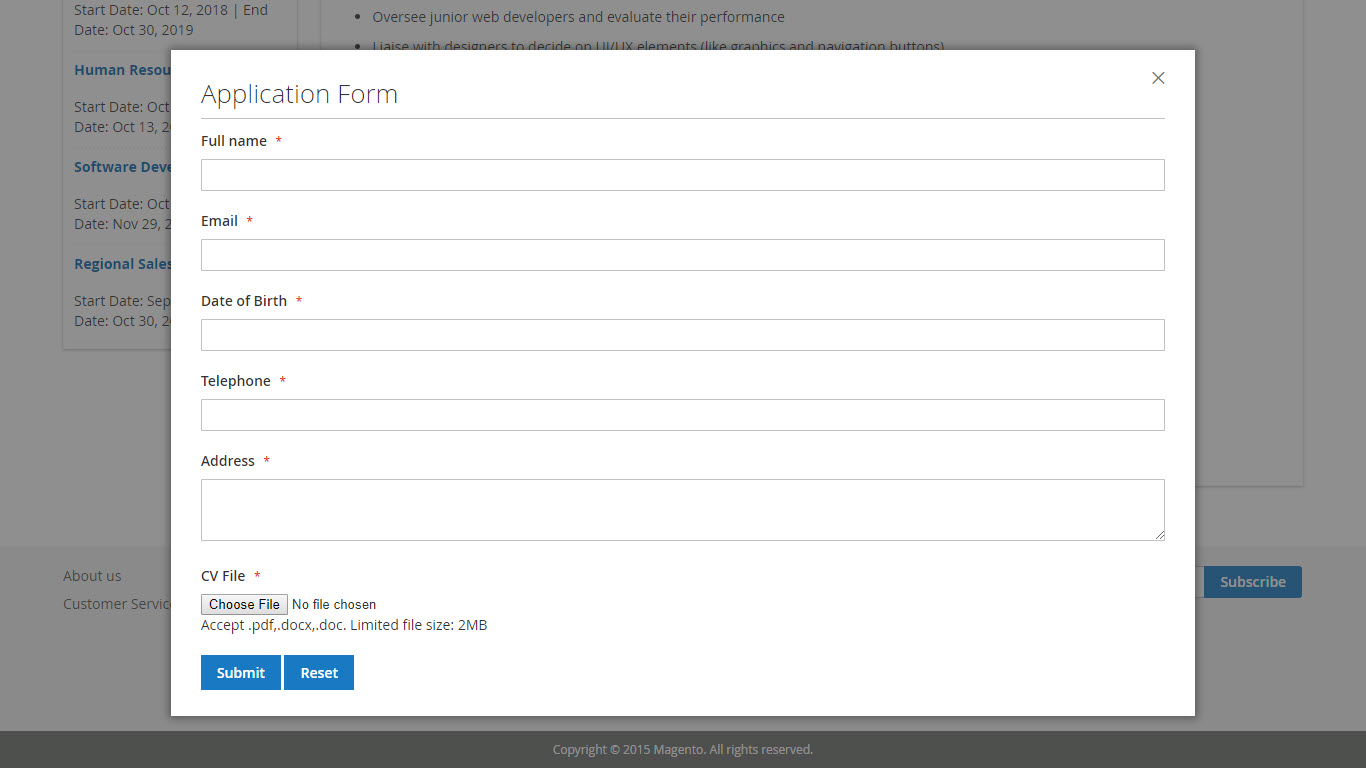Viewport: 1366px width, 768px height.
Task: Click the Address textarea resize handle
Action: coord(1160,536)
